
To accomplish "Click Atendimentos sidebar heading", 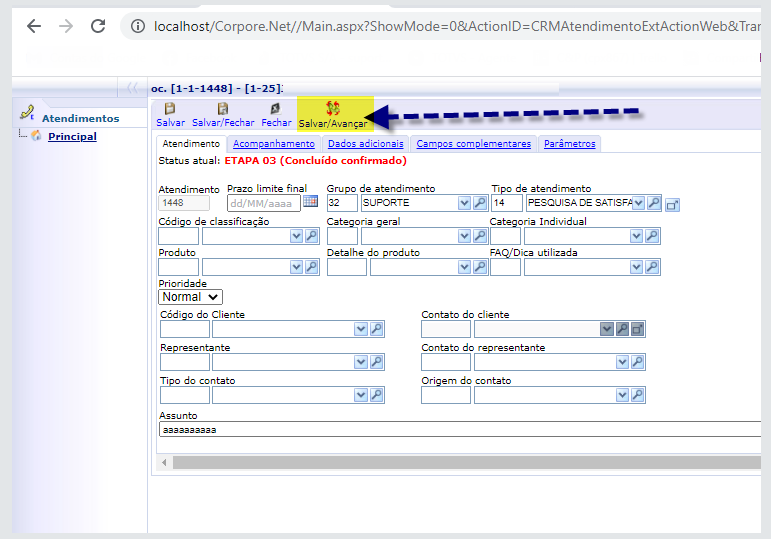I will click(81, 119).
